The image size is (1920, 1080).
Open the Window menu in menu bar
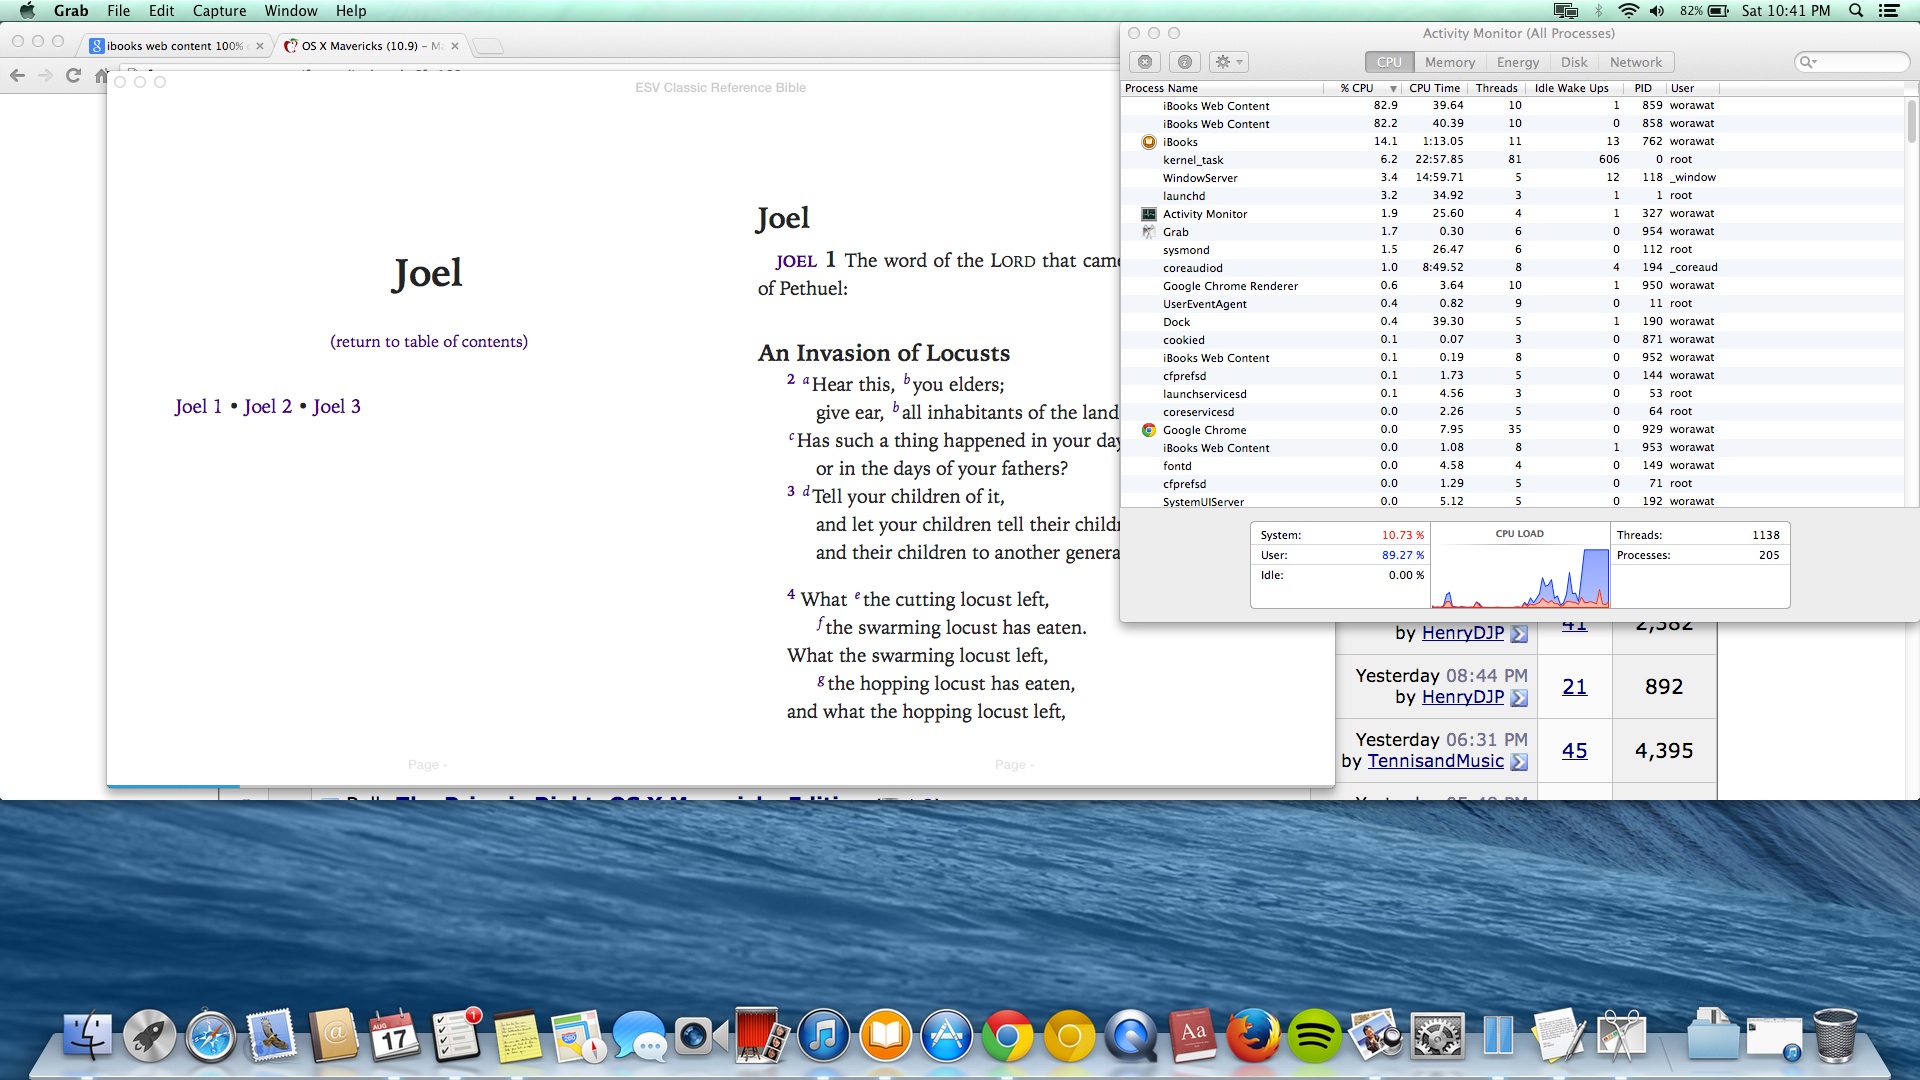click(291, 11)
